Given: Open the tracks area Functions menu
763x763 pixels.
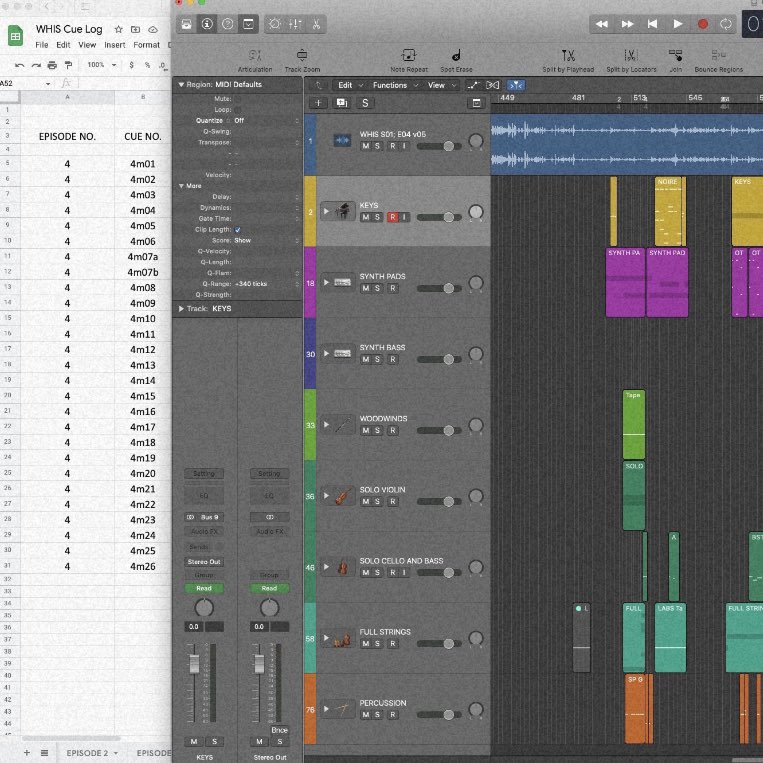Looking at the screenshot, I should (x=395, y=85).
